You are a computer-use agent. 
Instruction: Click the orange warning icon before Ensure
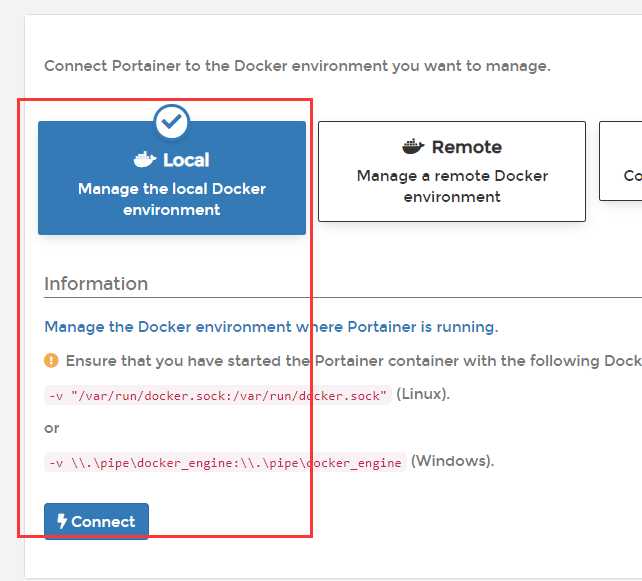(x=52, y=360)
